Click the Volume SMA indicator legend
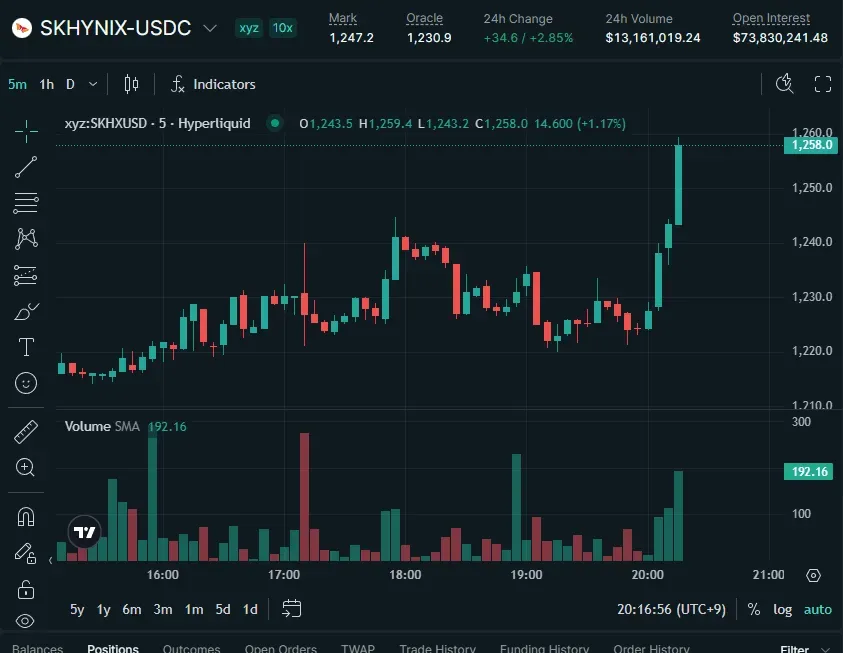The image size is (843, 653). click(x=102, y=426)
